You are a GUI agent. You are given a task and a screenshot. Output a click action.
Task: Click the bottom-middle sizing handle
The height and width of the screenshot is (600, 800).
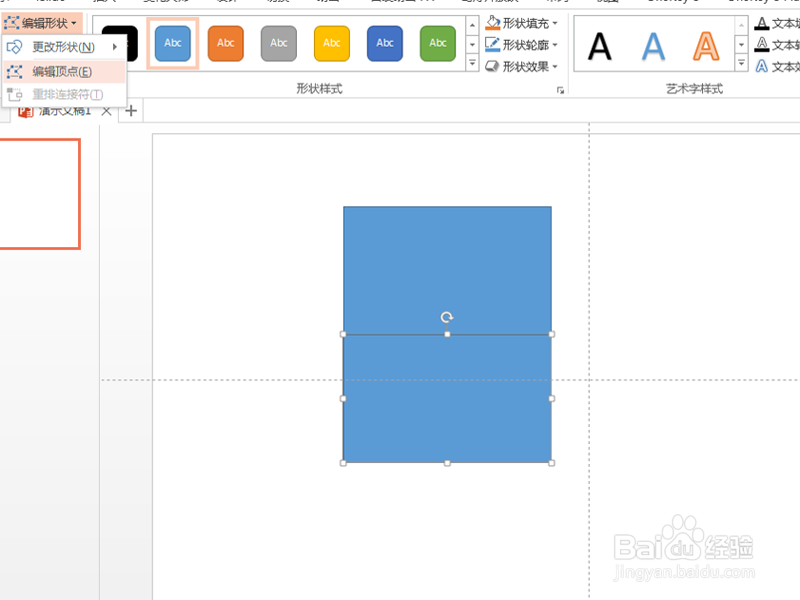[447, 463]
